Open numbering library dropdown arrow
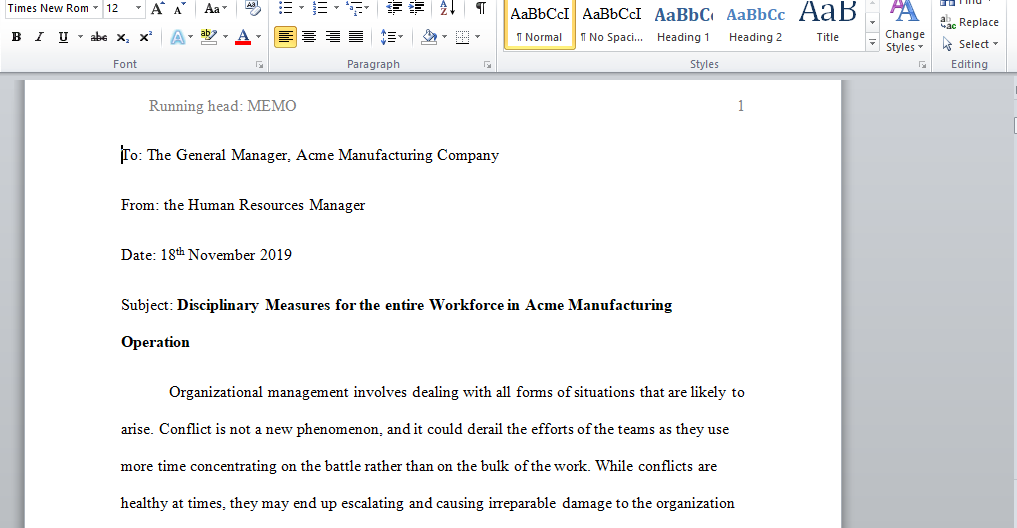 pos(336,8)
